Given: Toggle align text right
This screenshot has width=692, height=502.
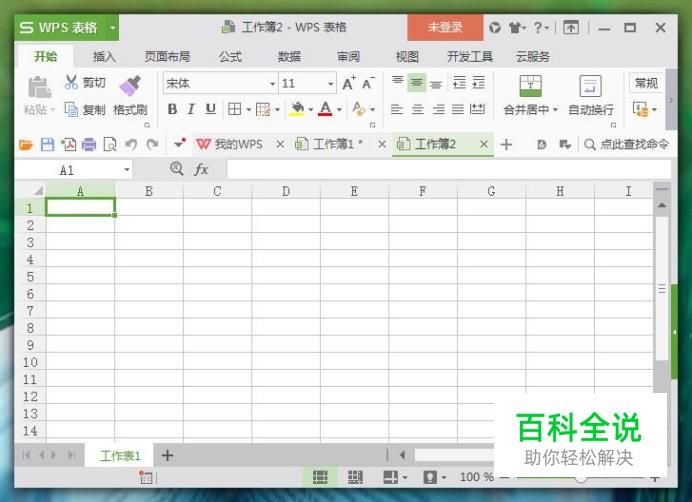Looking at the screenshot, I should 438,109.
